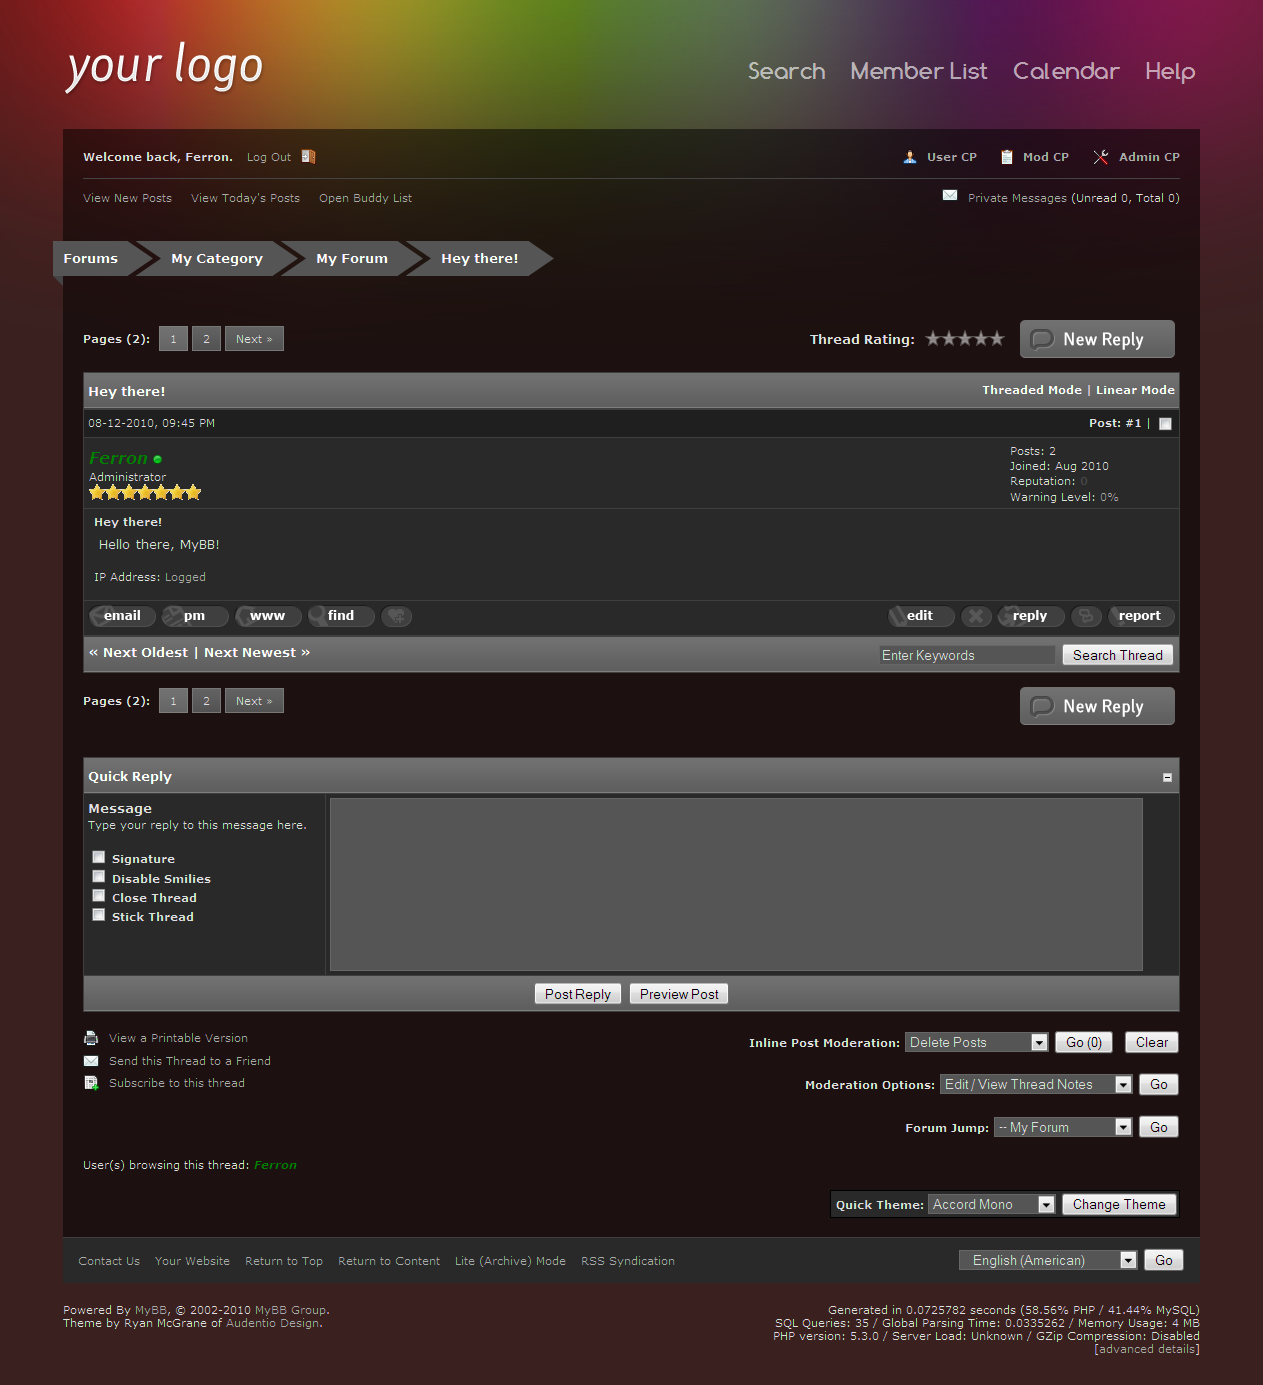Image resolution: width=1263 pixels, height=1385 pixels.
Task: Click the Private Messages envelope icon
Action: [x=950, y=196]
